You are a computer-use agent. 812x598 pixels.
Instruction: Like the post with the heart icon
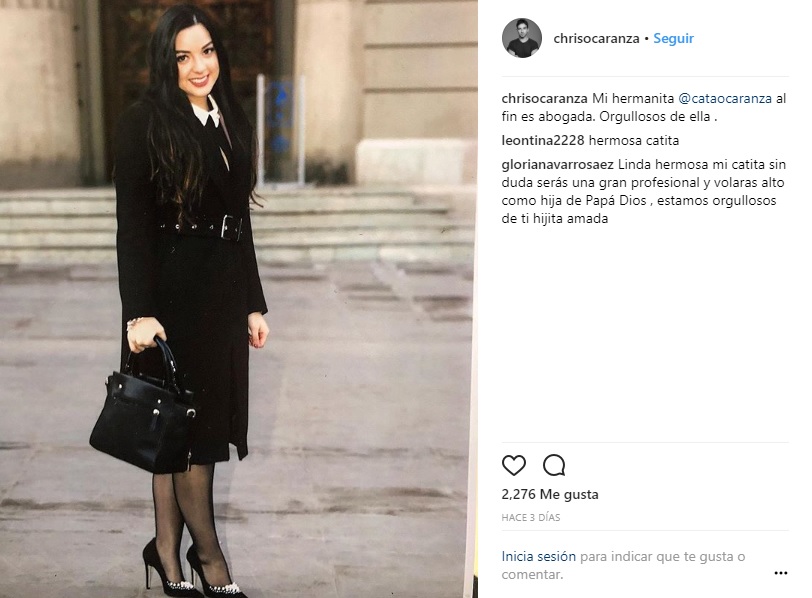pyautogui.click(x=514, y=465)
